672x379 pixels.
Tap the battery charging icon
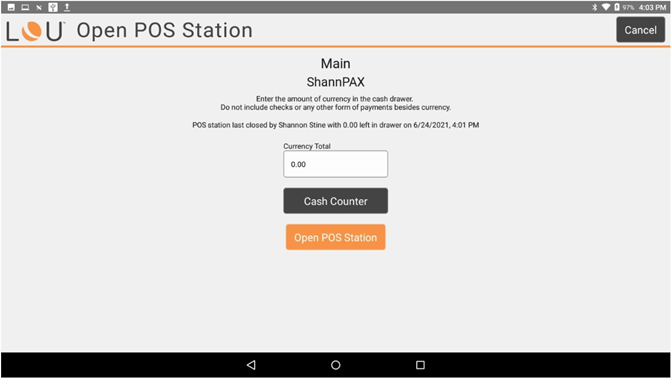(x=617, y=7)
